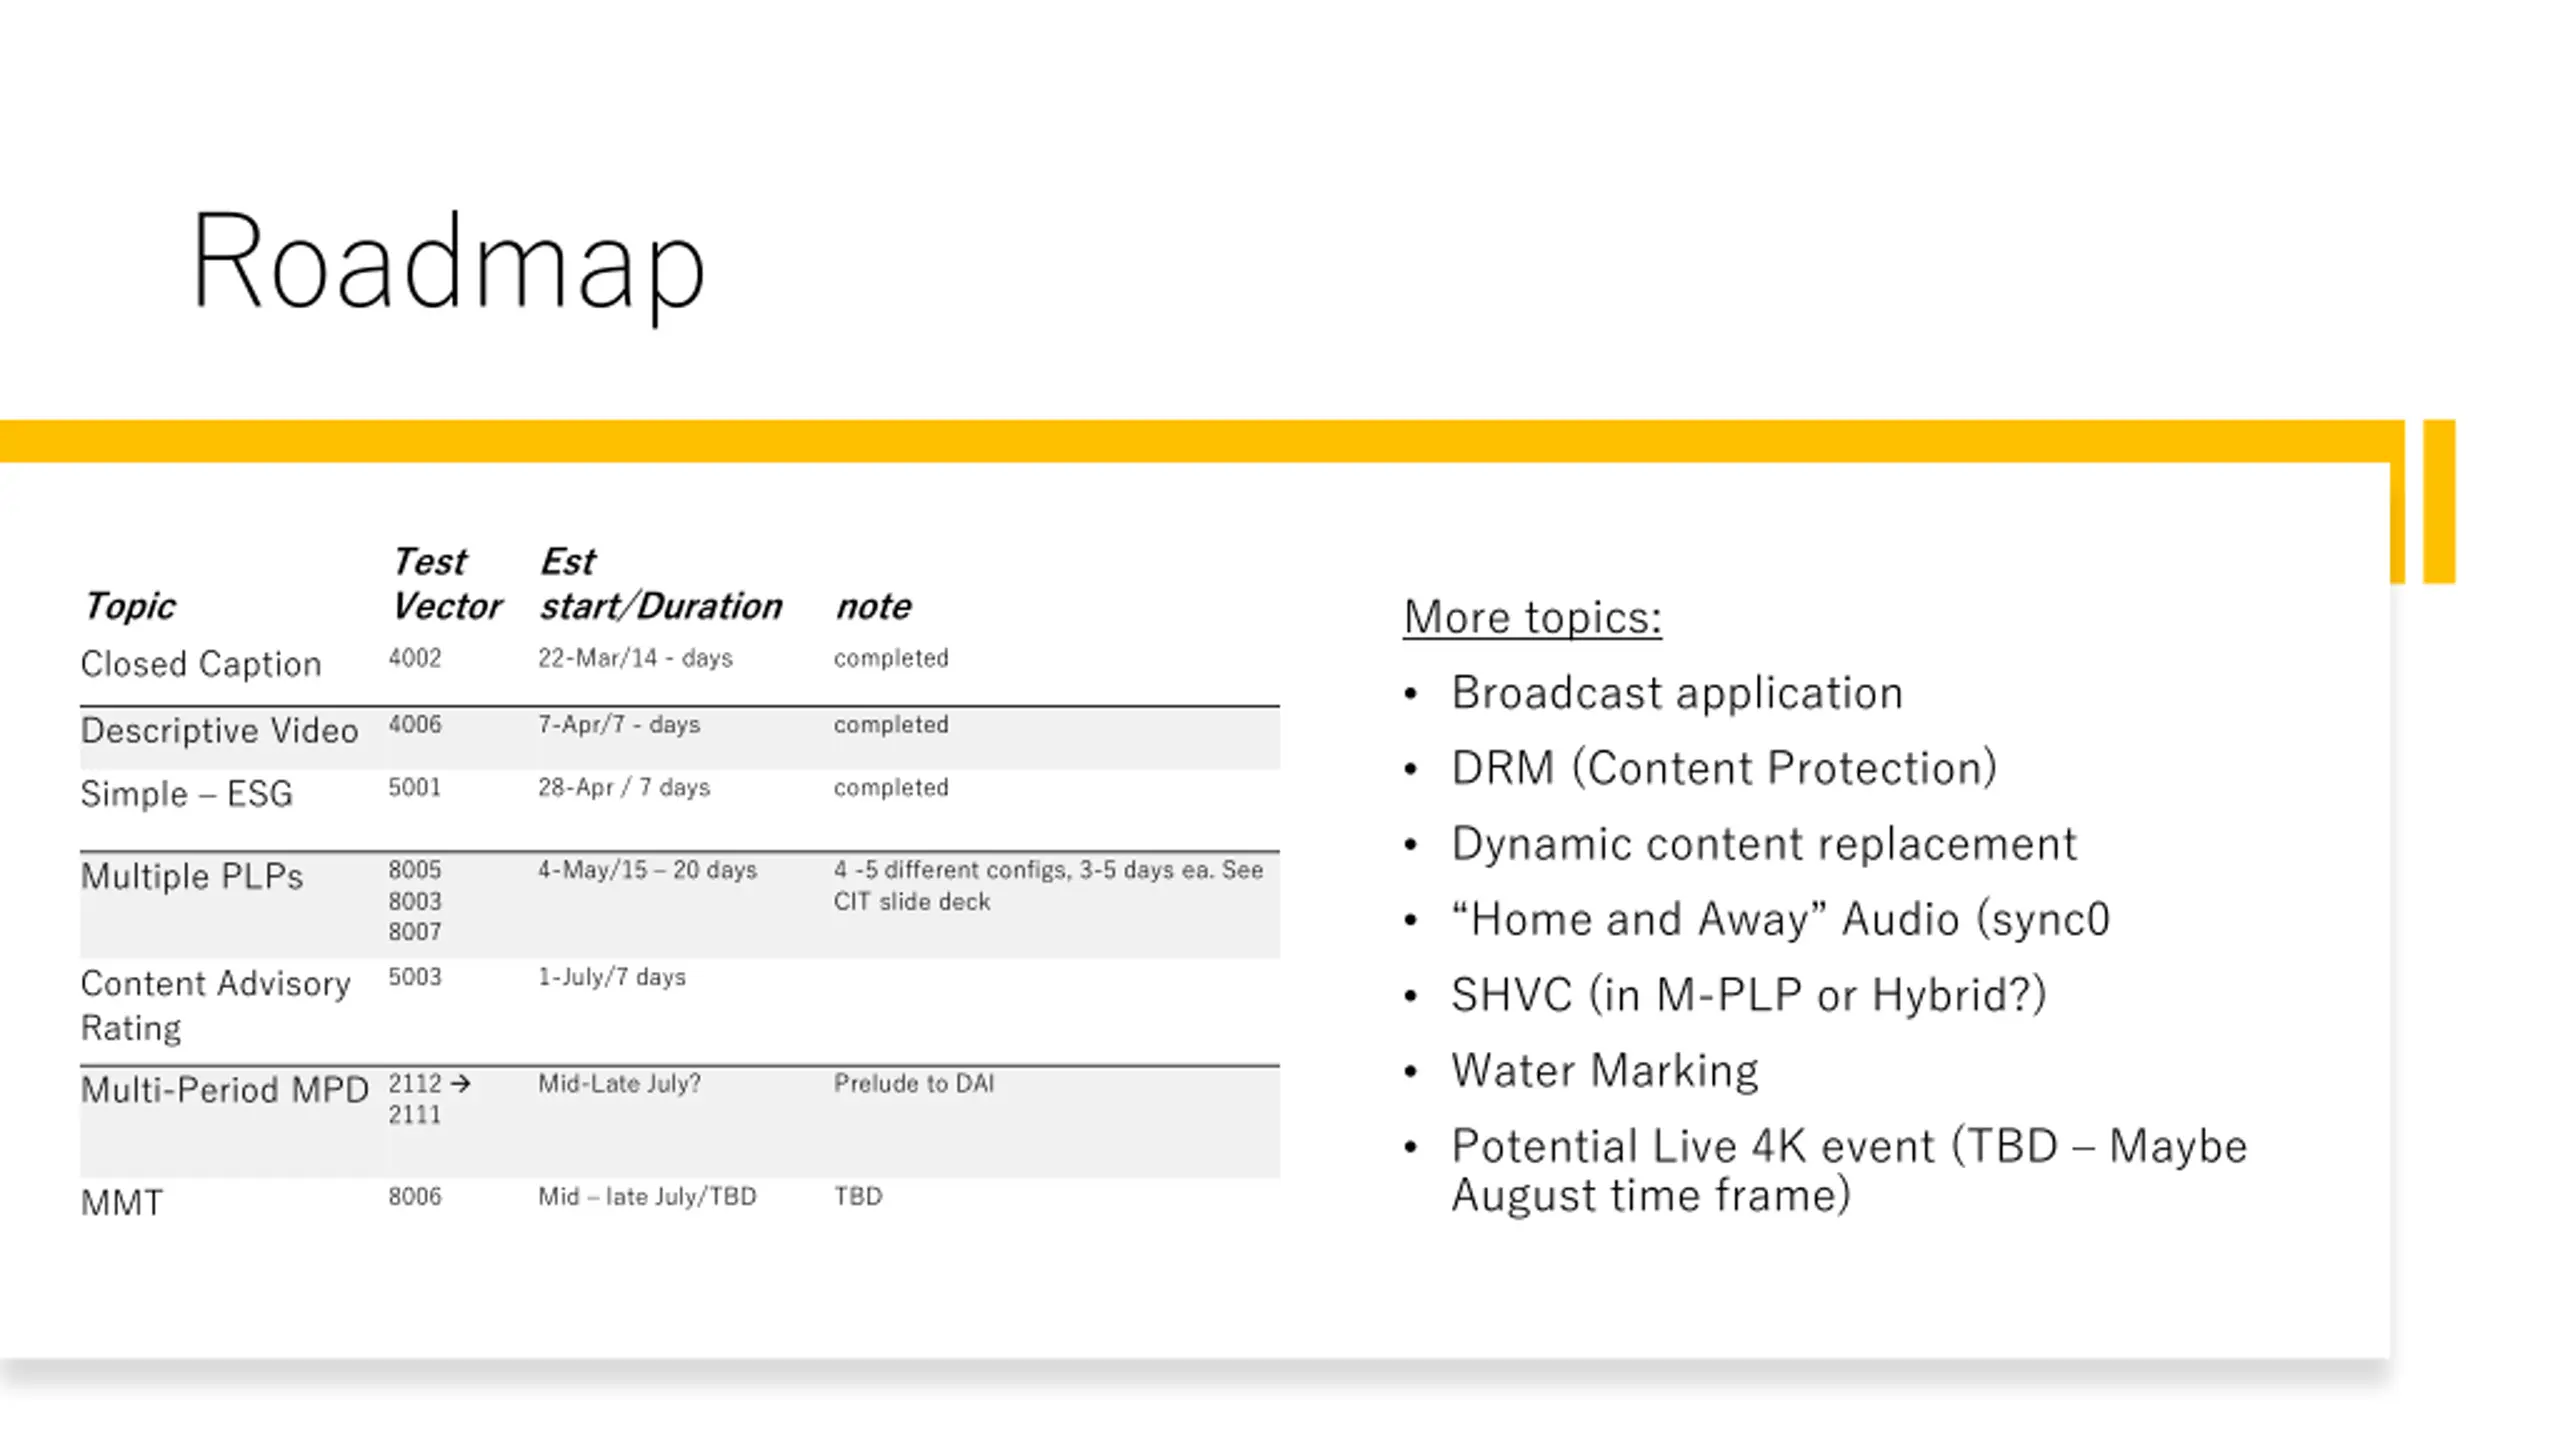Screen dimensions: 2560x1440
Task: Click test vector 2112 with arrow
Action: (429, 1084)
